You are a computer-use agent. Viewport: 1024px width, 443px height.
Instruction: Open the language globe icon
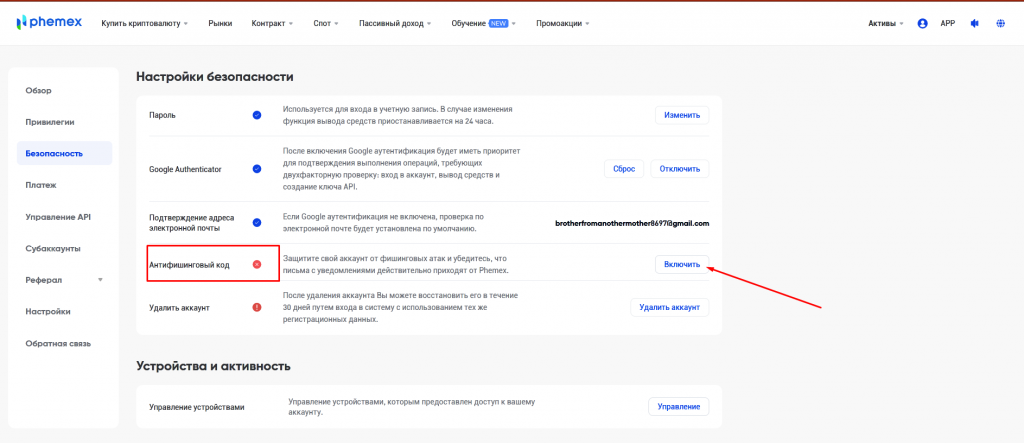pyautogui.click(x=1000, y=23)
